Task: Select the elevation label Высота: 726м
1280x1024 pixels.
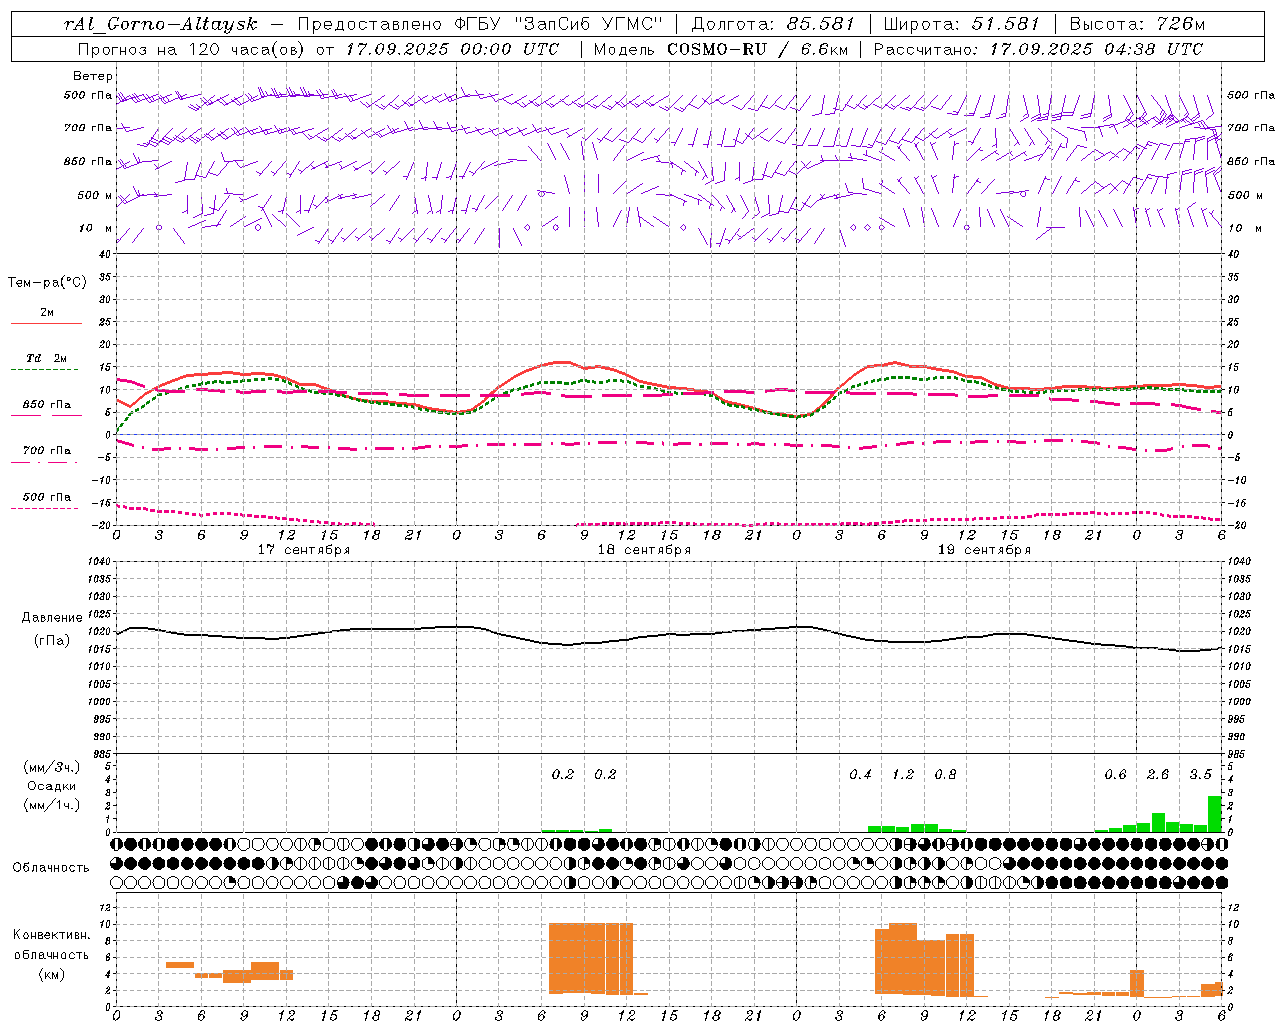Action: coord(1137,24)
